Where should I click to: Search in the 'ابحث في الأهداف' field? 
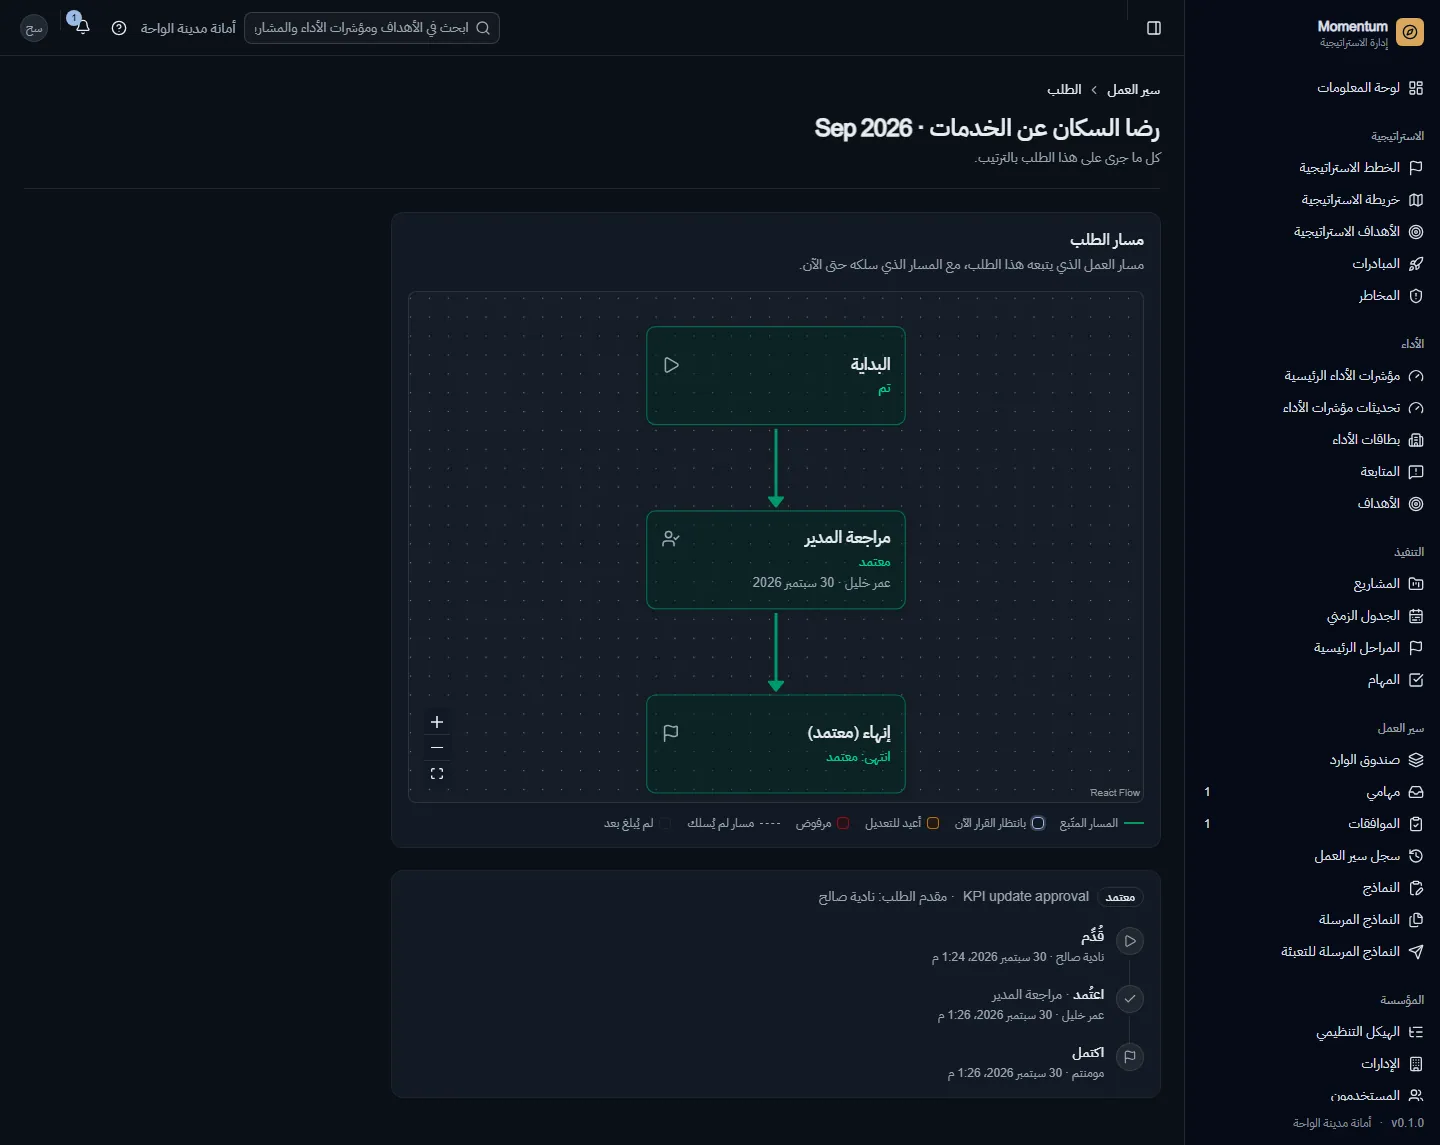(x=372, y=28)
